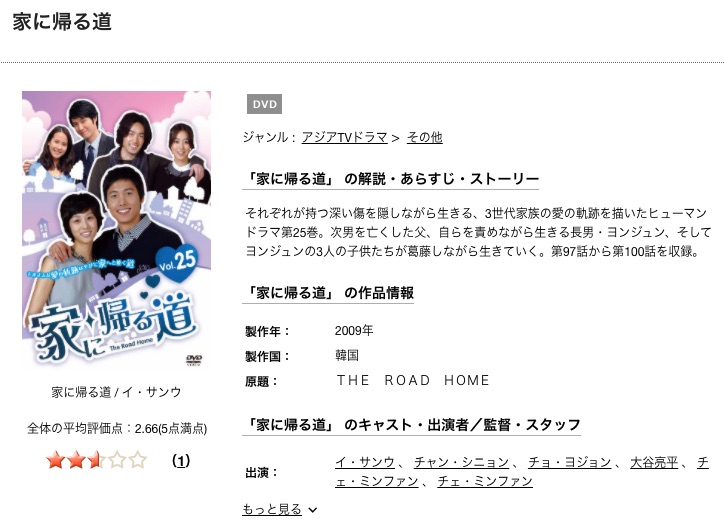Click the half-filled third rating star
724x524 pixels.
(97, 460)
